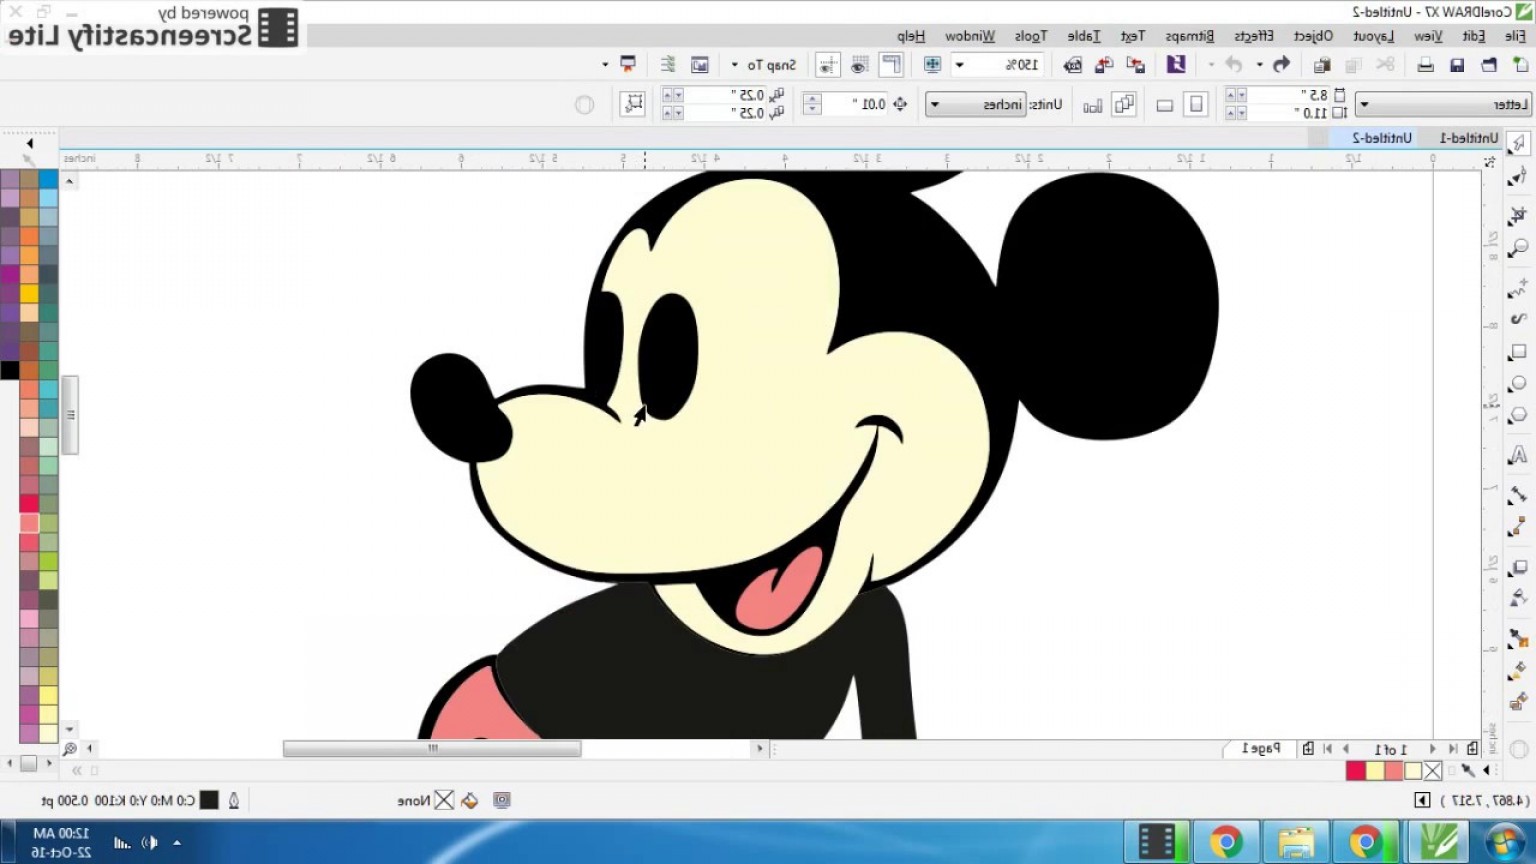The image size is (1536, 864).
Task: Click the horizontal scrollbar thumb
Action: [x=432, y=748]
